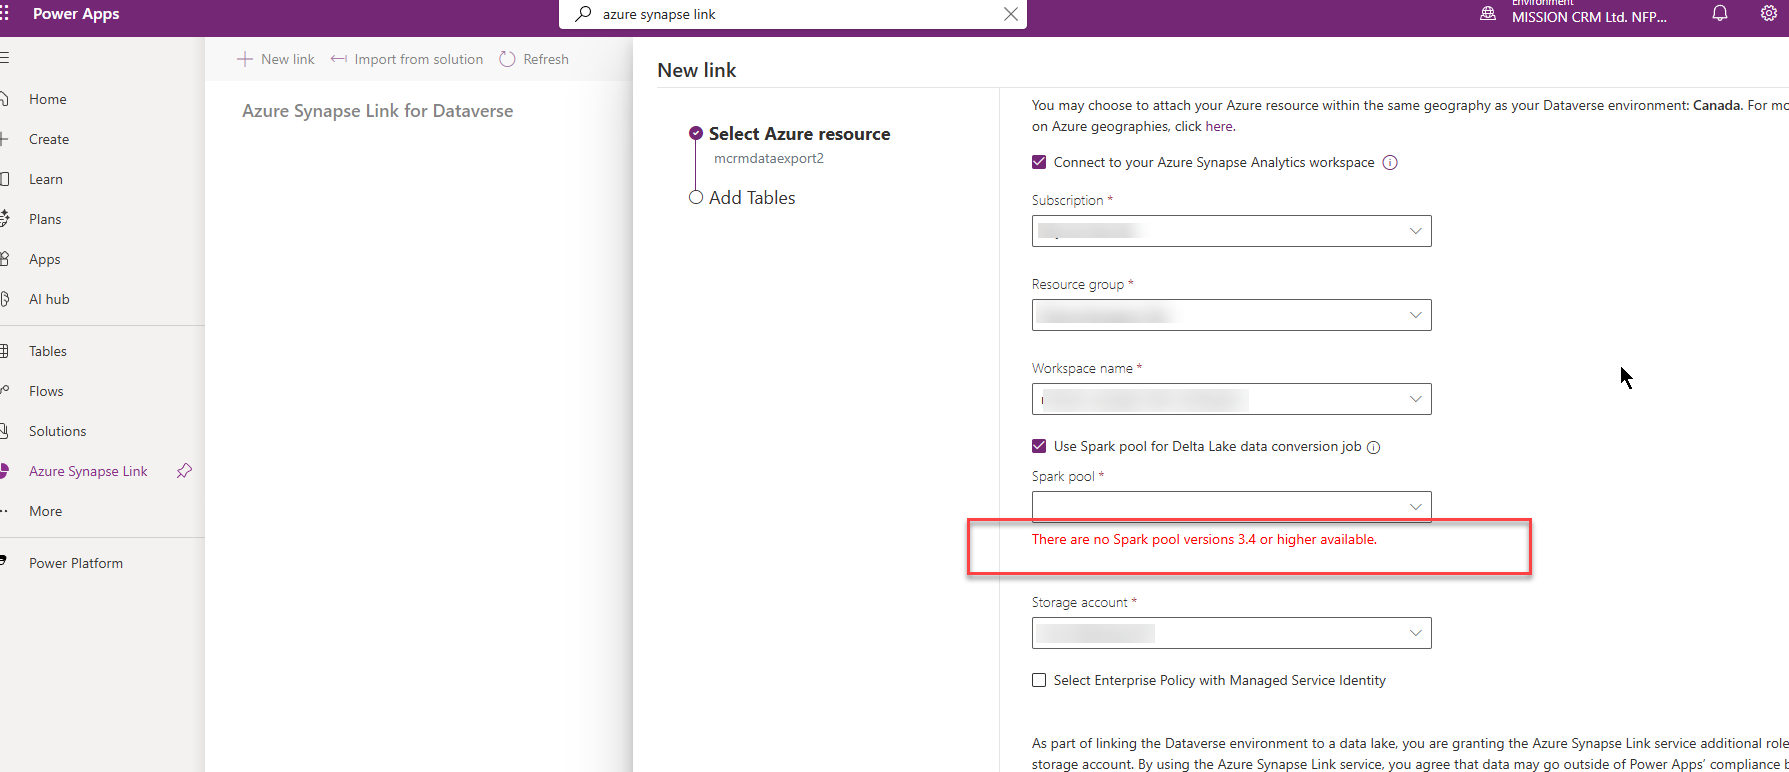Click the mcrmdataexport2 step subtitle

pyautogui.click(x=769, y=158)
